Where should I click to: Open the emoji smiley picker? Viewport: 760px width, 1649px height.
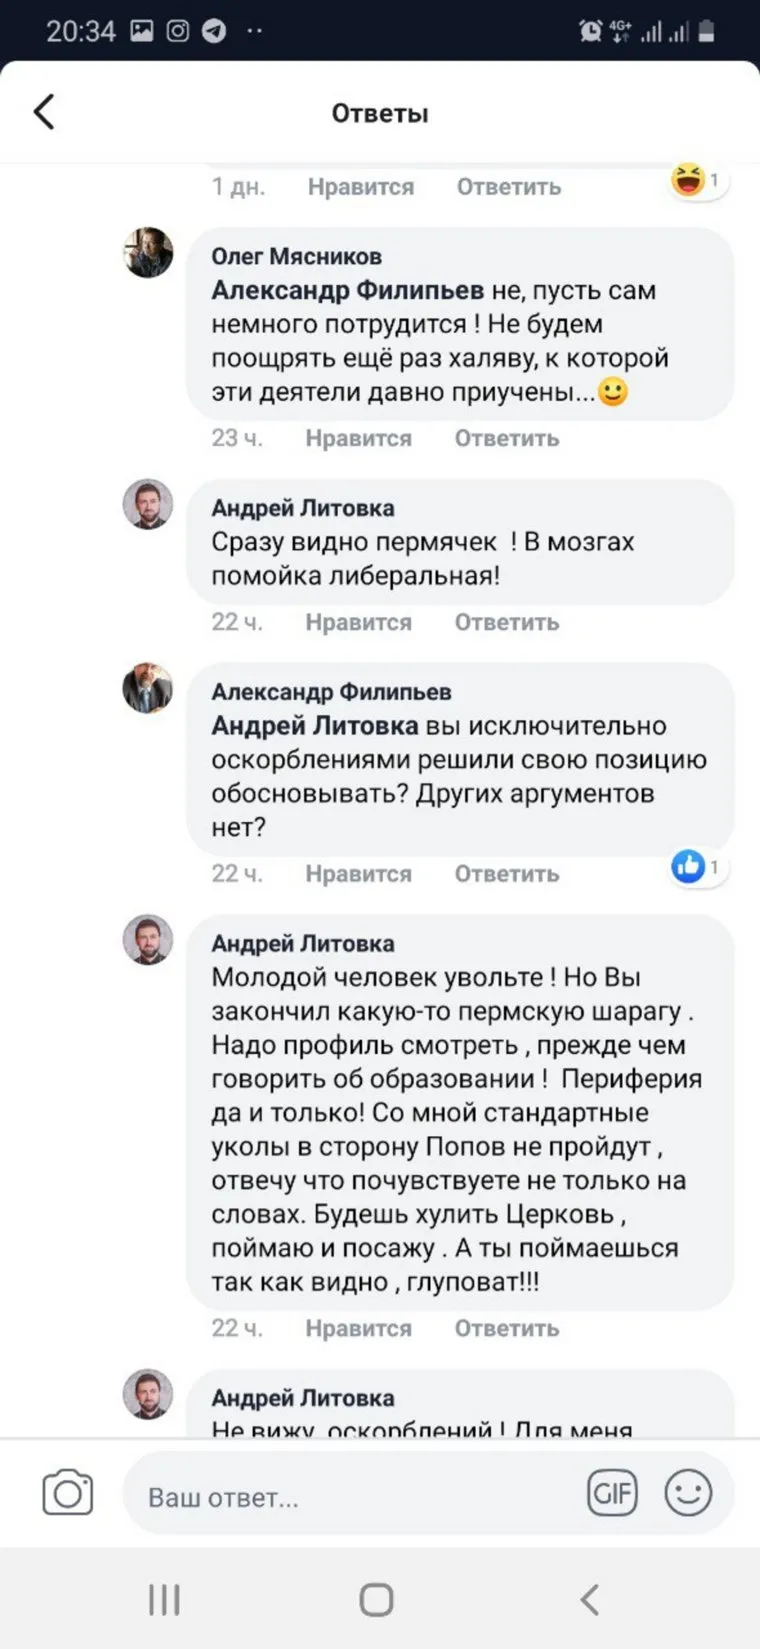point(688,1494)
